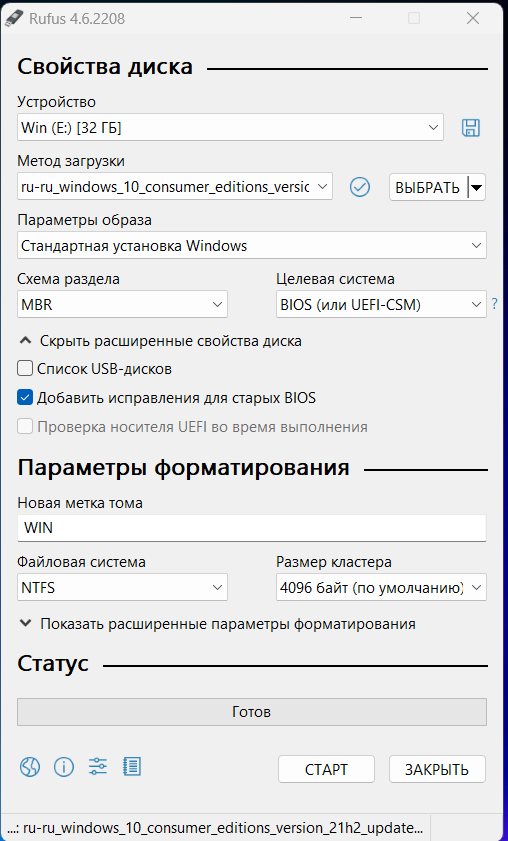Click the ЗАКРЫТЬ button
The image size is (508, 841).
coord(437,769)
